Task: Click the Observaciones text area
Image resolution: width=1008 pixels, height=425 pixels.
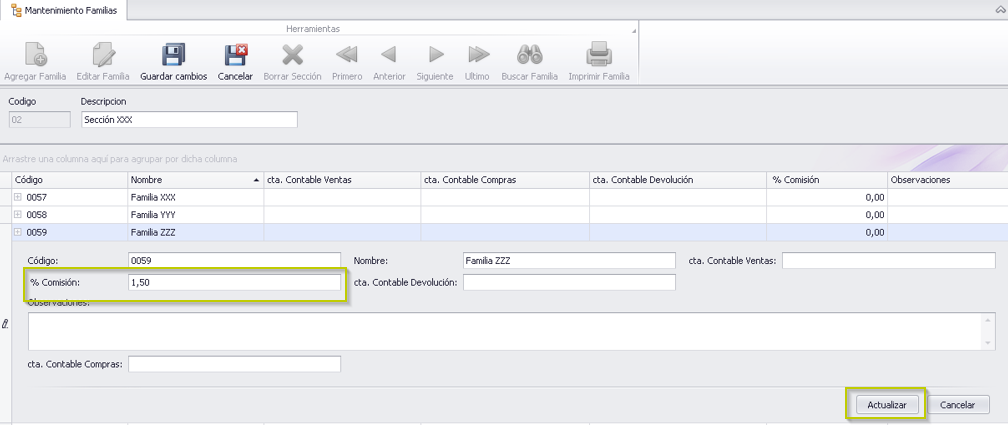Action: [x=507, y=332]
